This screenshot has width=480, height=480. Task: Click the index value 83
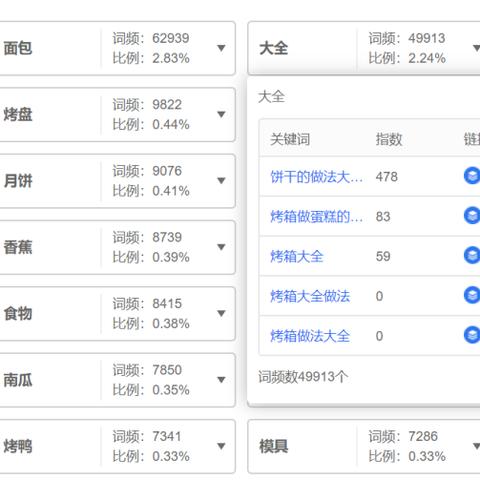[x=383, y=217]
